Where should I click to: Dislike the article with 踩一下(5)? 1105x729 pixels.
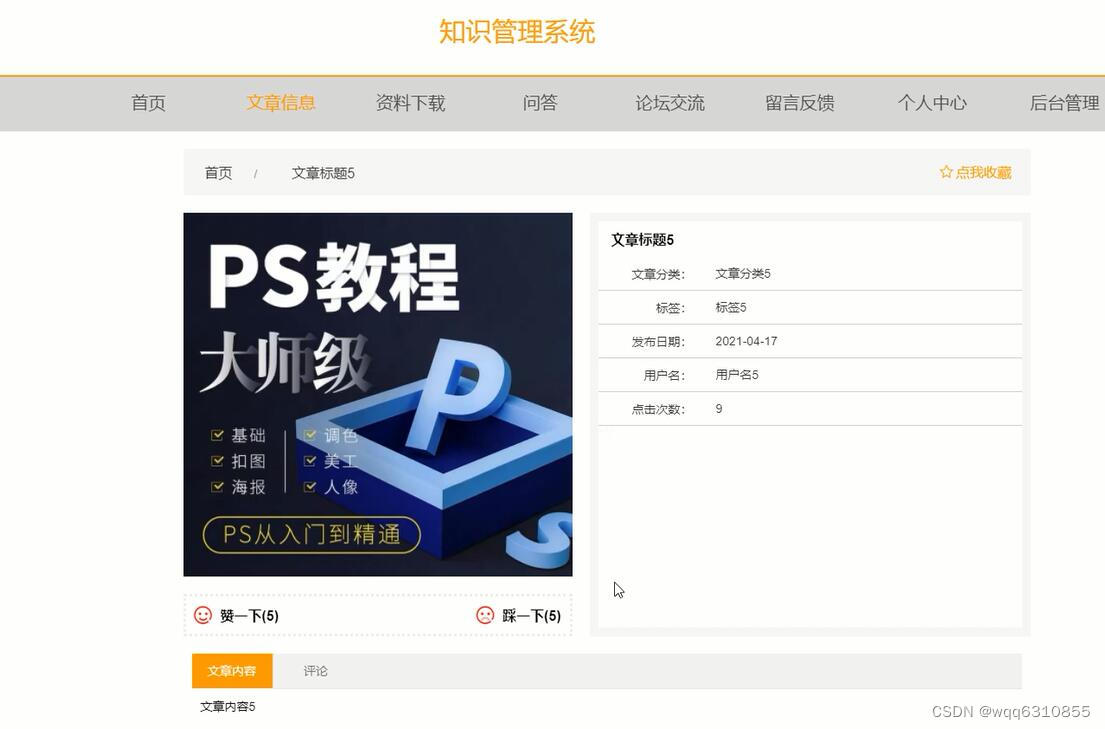pos(531,616)
